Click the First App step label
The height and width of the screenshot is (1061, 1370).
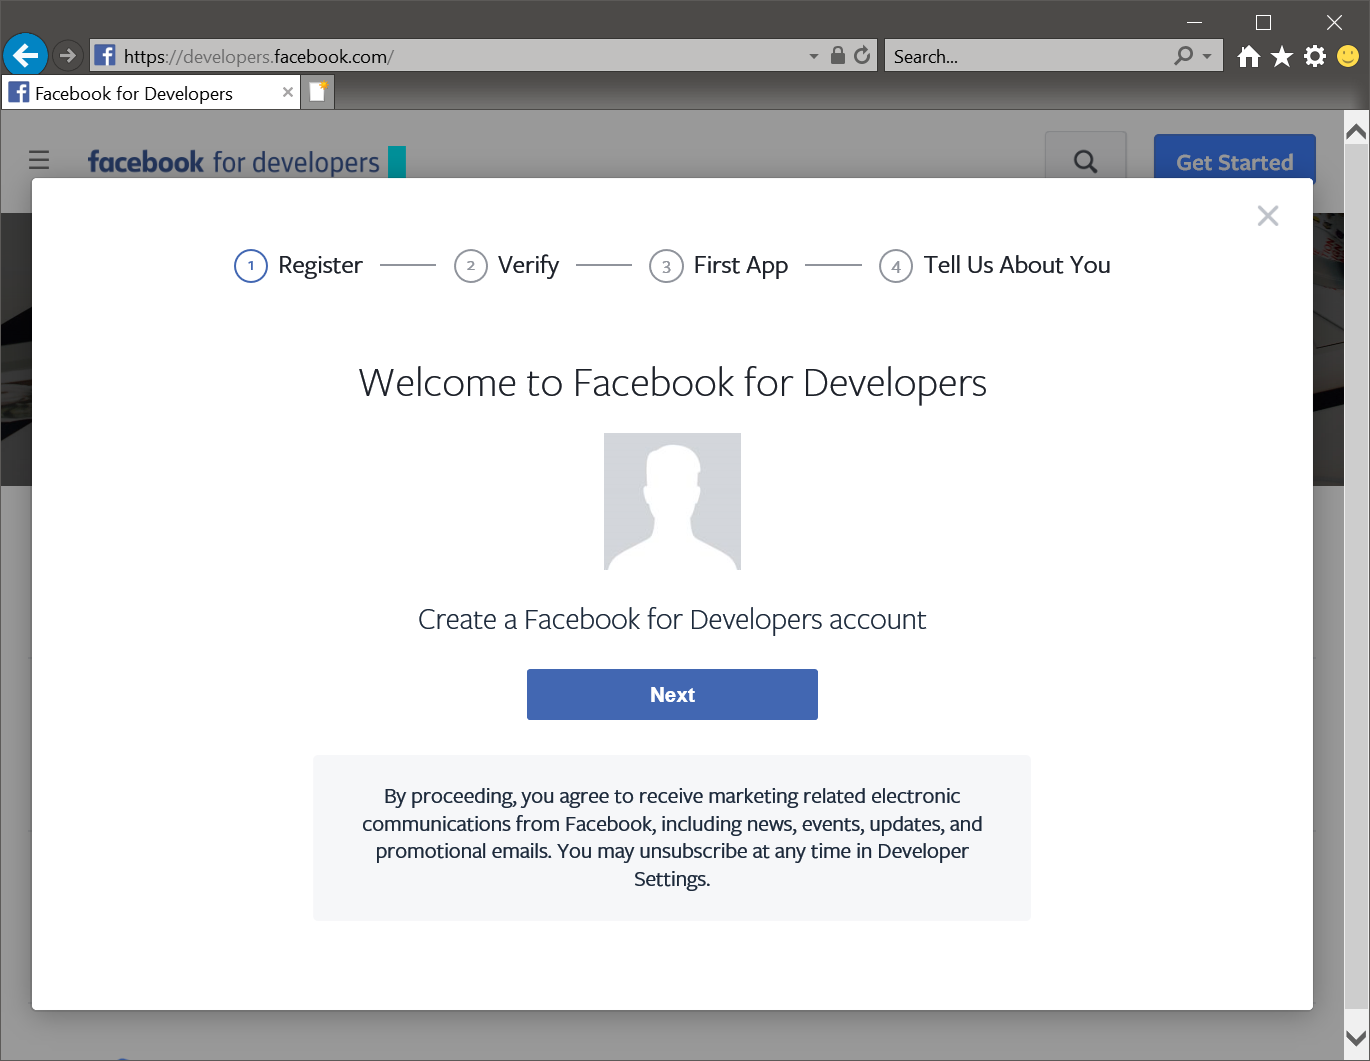(x=741, y=266)
